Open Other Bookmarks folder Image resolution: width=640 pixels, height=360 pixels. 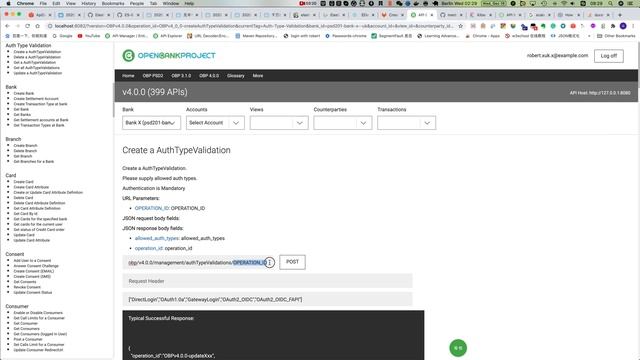pyautogui.click(x=616, y=36)
